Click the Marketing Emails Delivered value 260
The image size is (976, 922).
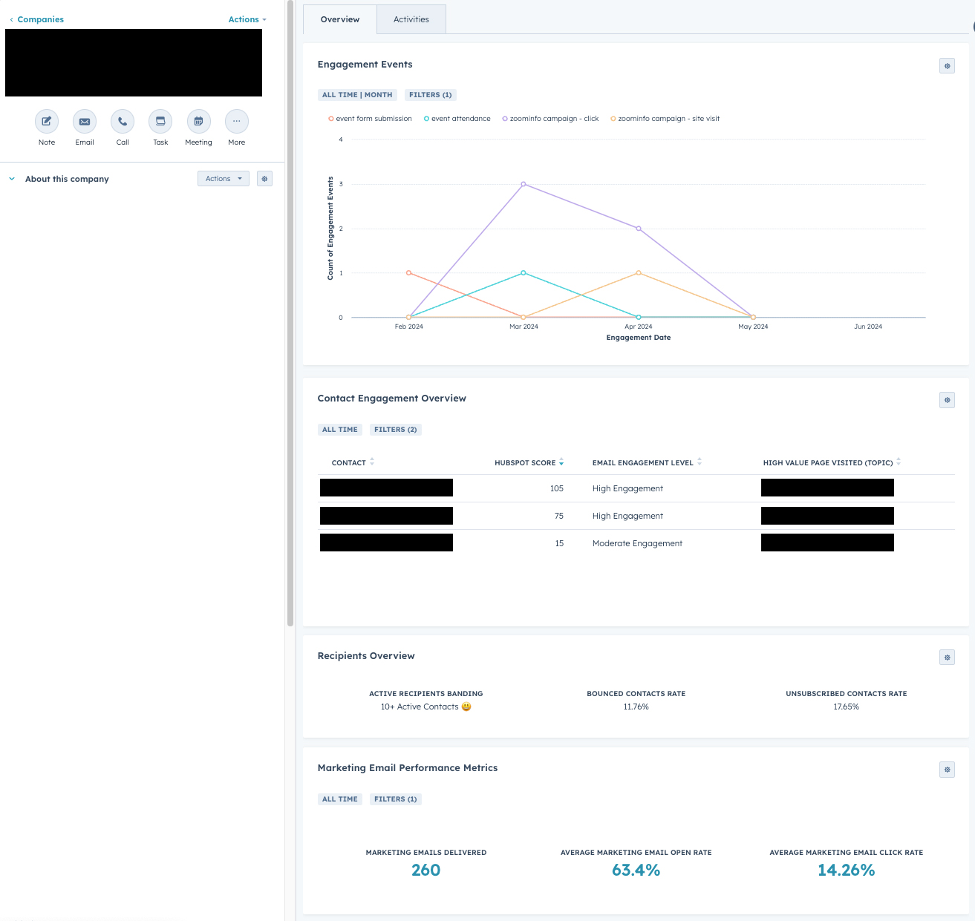[x=426, y=870]
